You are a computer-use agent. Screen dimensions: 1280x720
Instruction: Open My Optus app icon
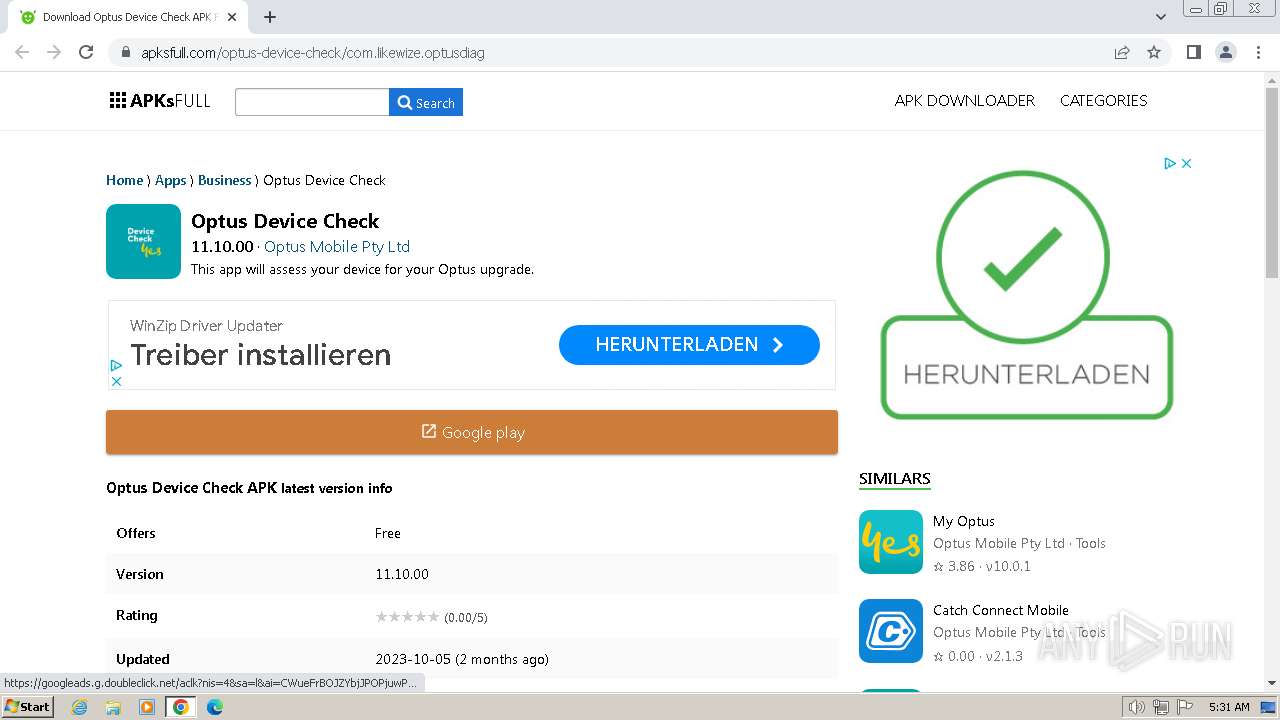891,542
